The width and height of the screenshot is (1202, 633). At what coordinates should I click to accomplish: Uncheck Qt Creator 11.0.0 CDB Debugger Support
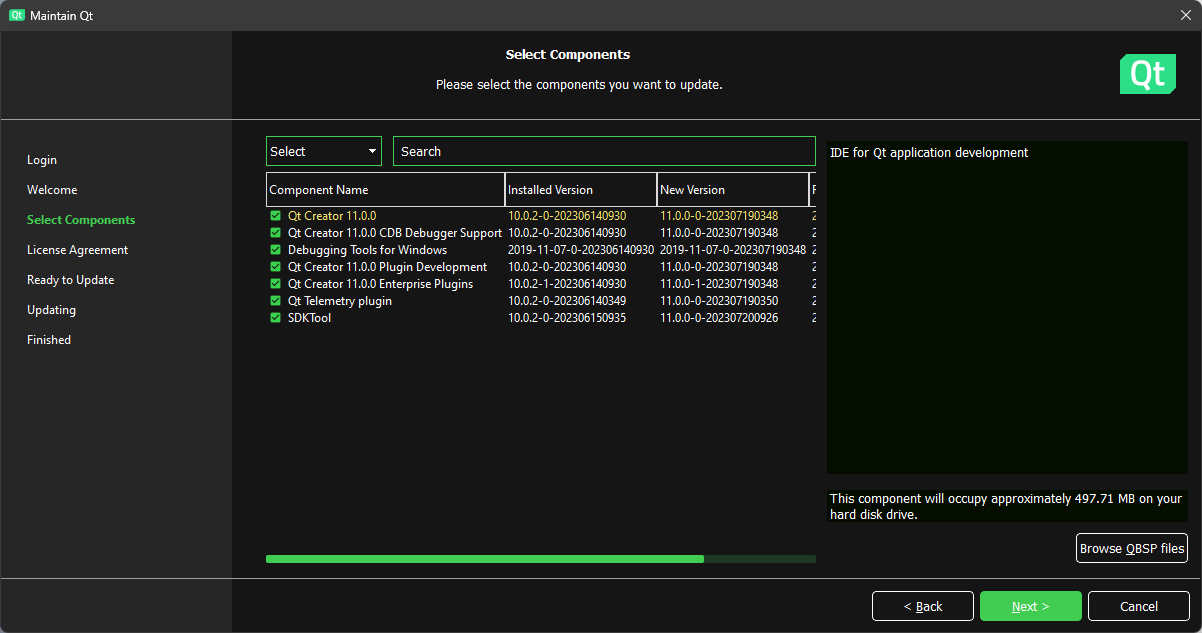click(x=275, y=233)
